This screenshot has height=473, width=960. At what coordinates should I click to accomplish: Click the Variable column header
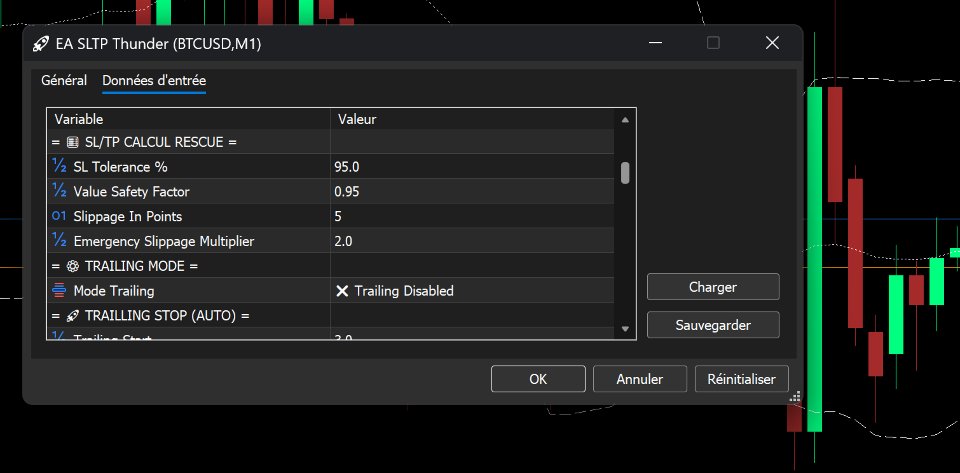[189, 119]
